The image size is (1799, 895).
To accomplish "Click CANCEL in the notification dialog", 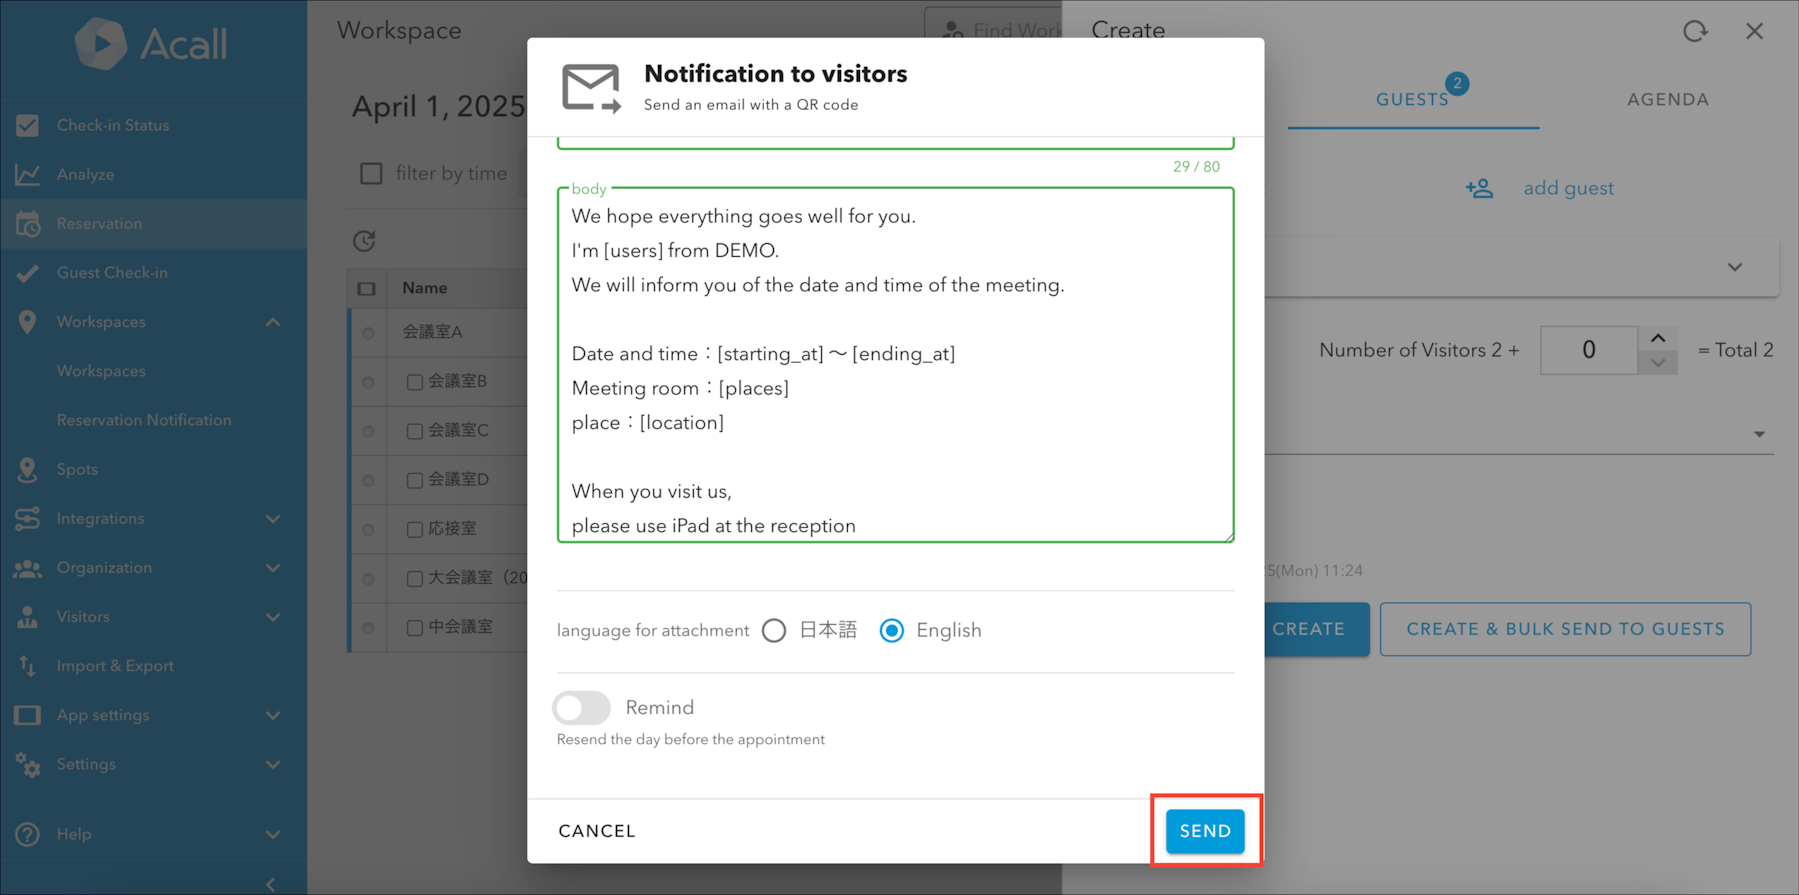I will [x=597, y=831].
